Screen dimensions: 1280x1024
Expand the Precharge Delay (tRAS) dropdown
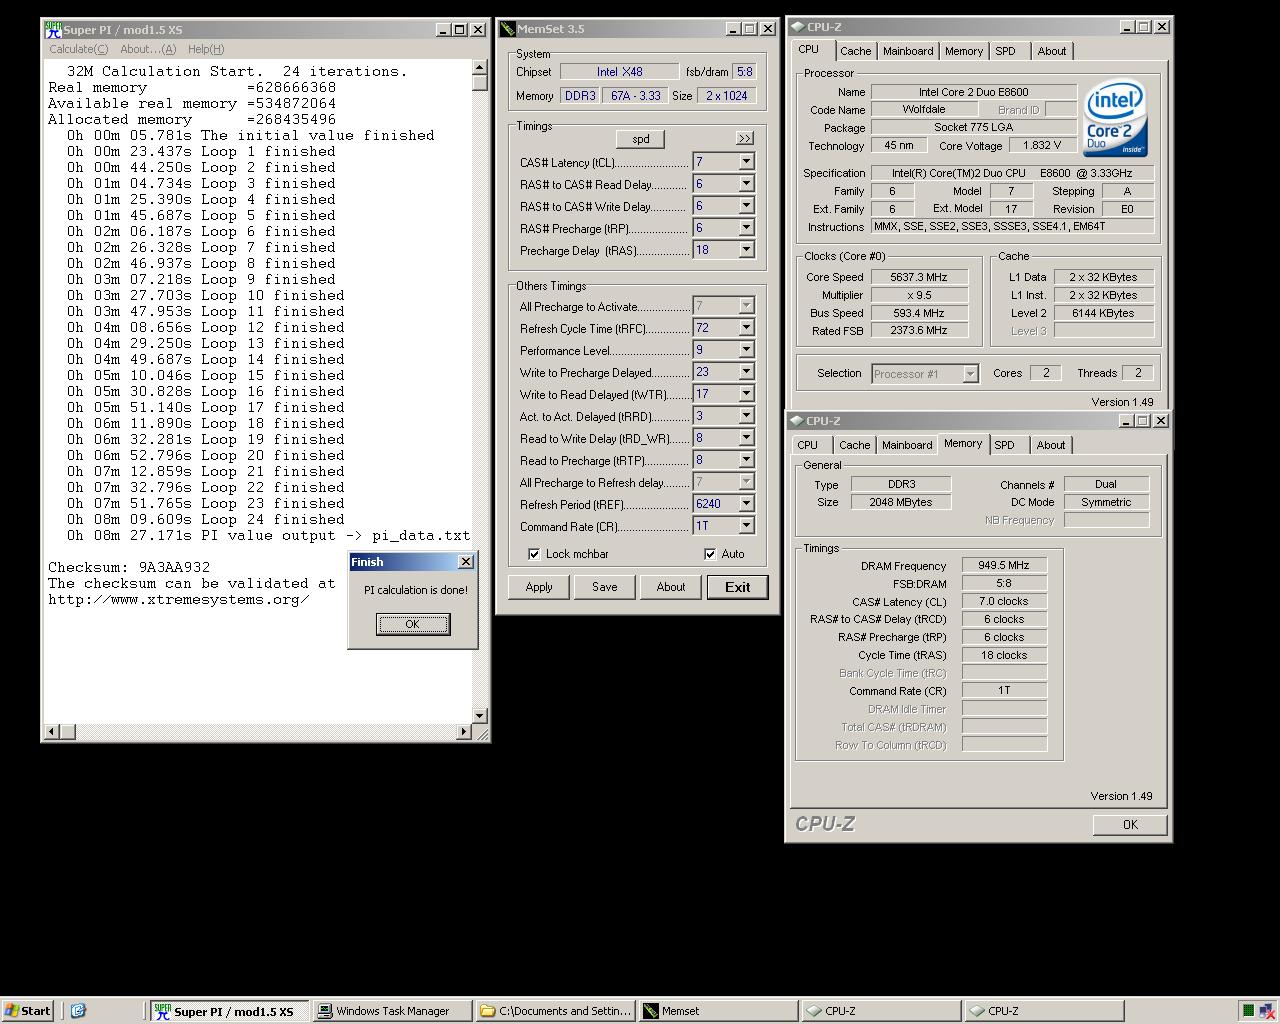tap(746, 250)
